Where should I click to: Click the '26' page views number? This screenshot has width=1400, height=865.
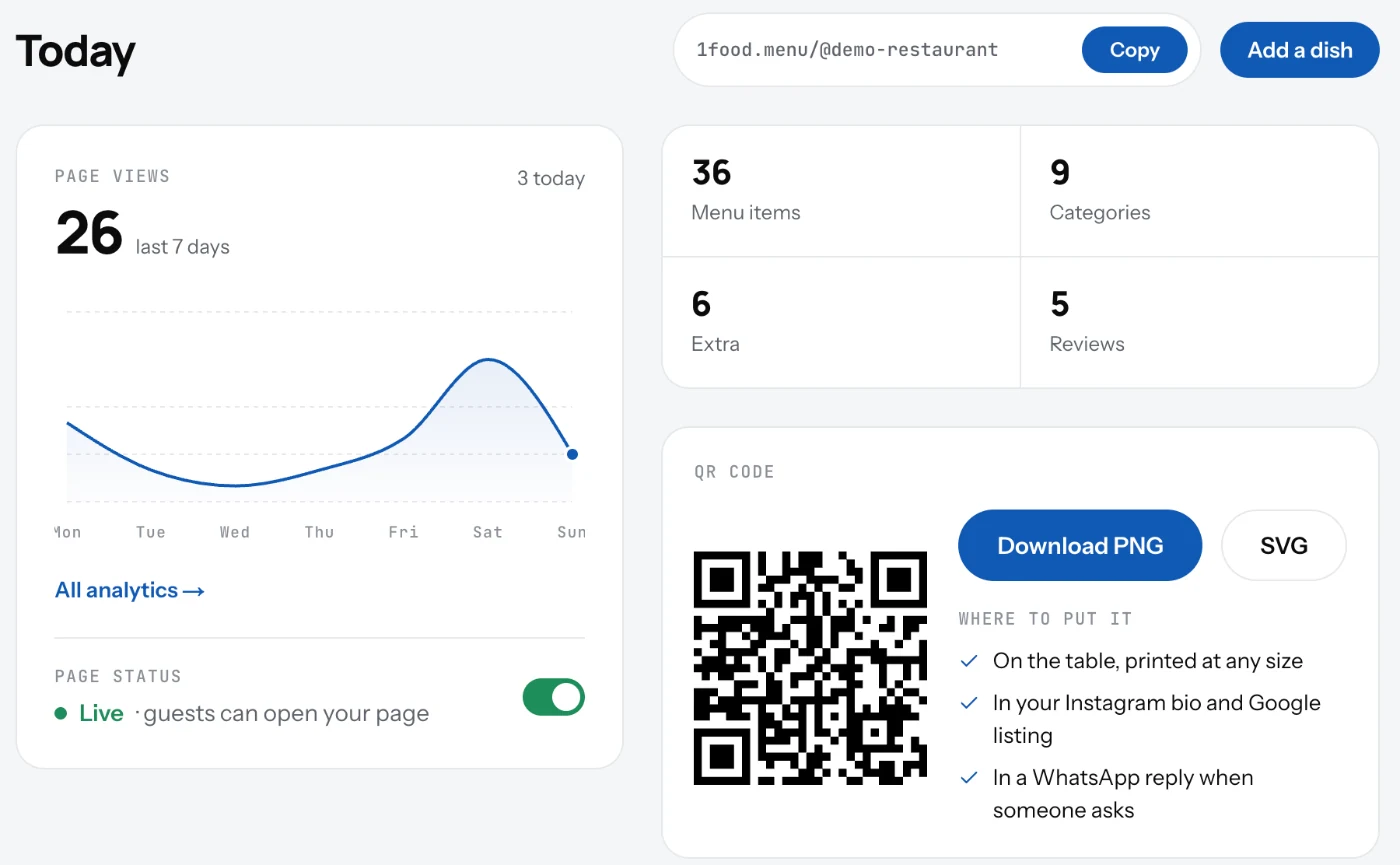point(89,233)
